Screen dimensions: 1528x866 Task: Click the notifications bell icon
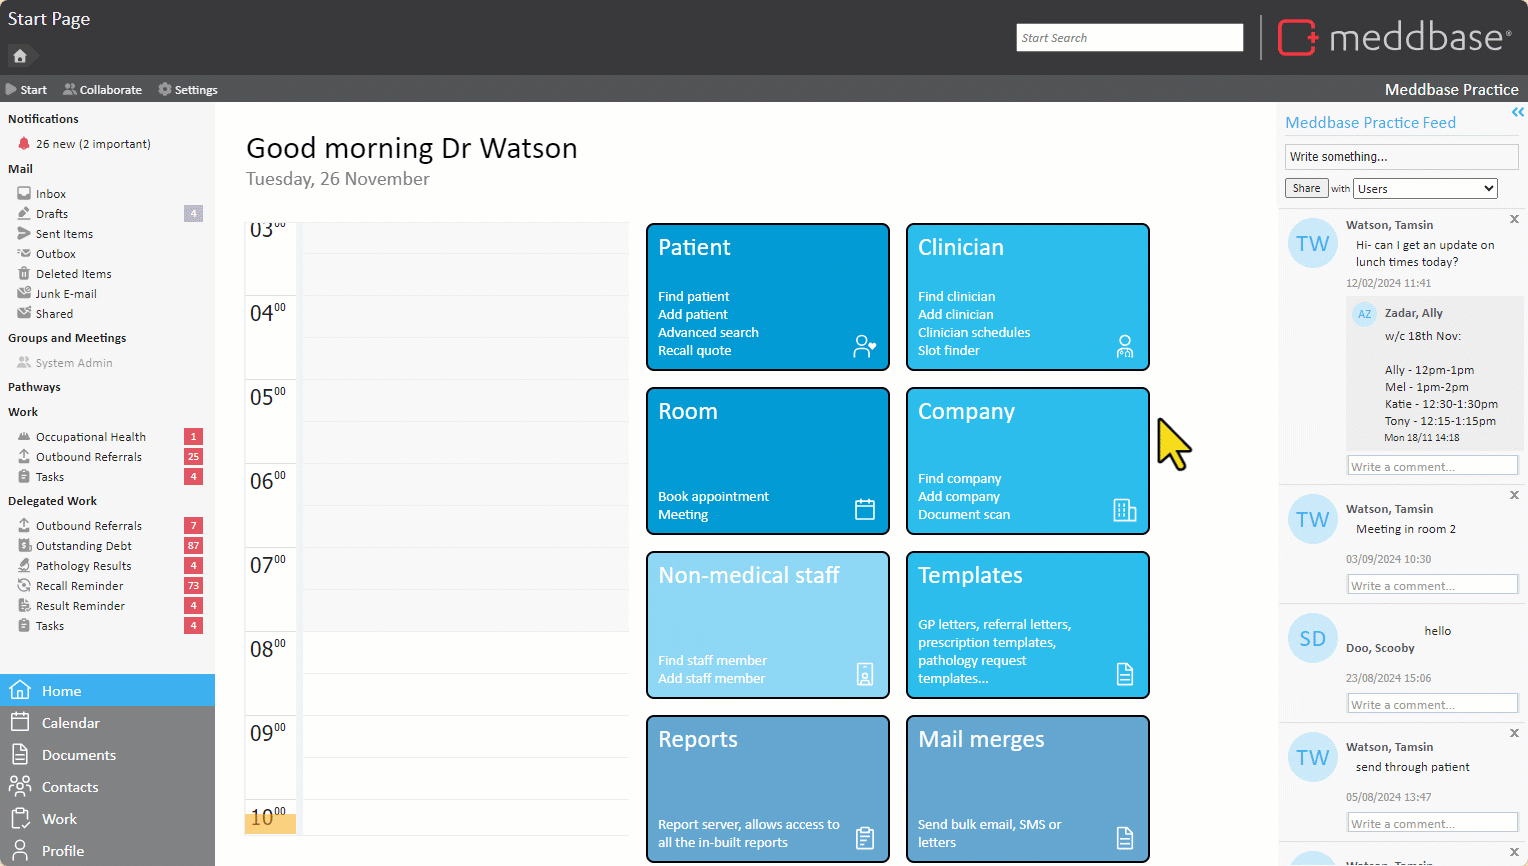pos(24,144)
